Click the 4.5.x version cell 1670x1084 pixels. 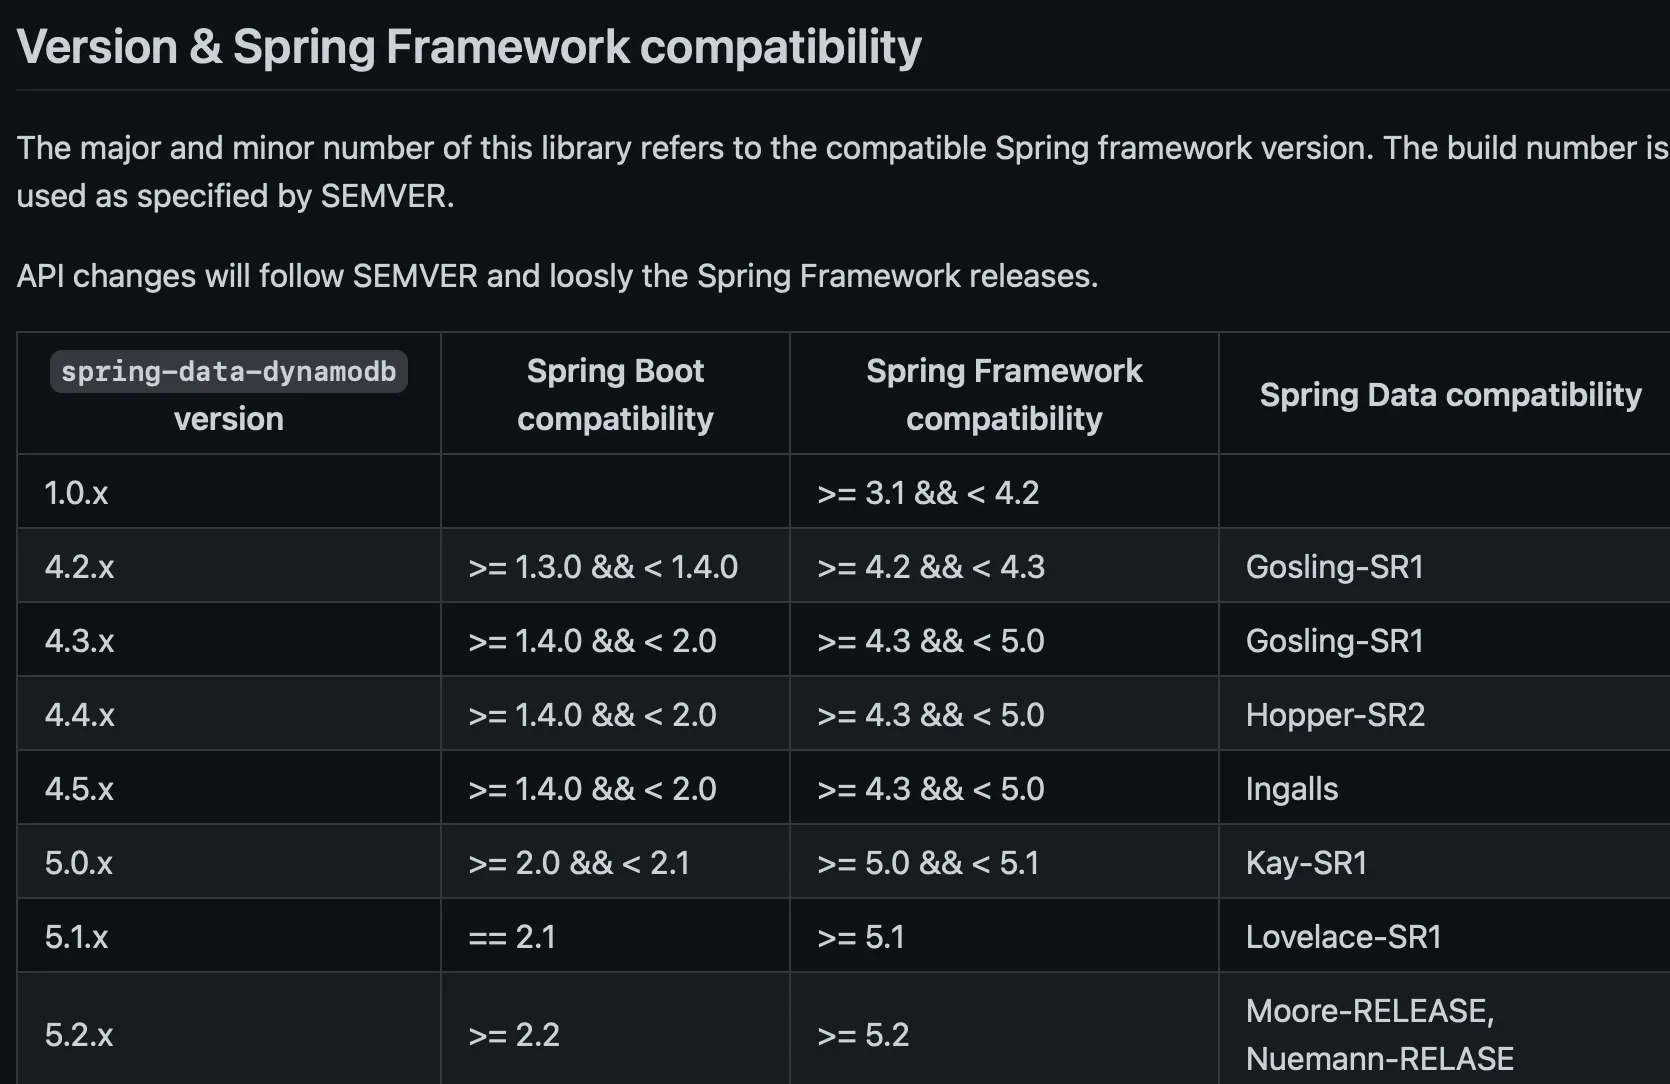pyautogui.click(x=79, y=788)
